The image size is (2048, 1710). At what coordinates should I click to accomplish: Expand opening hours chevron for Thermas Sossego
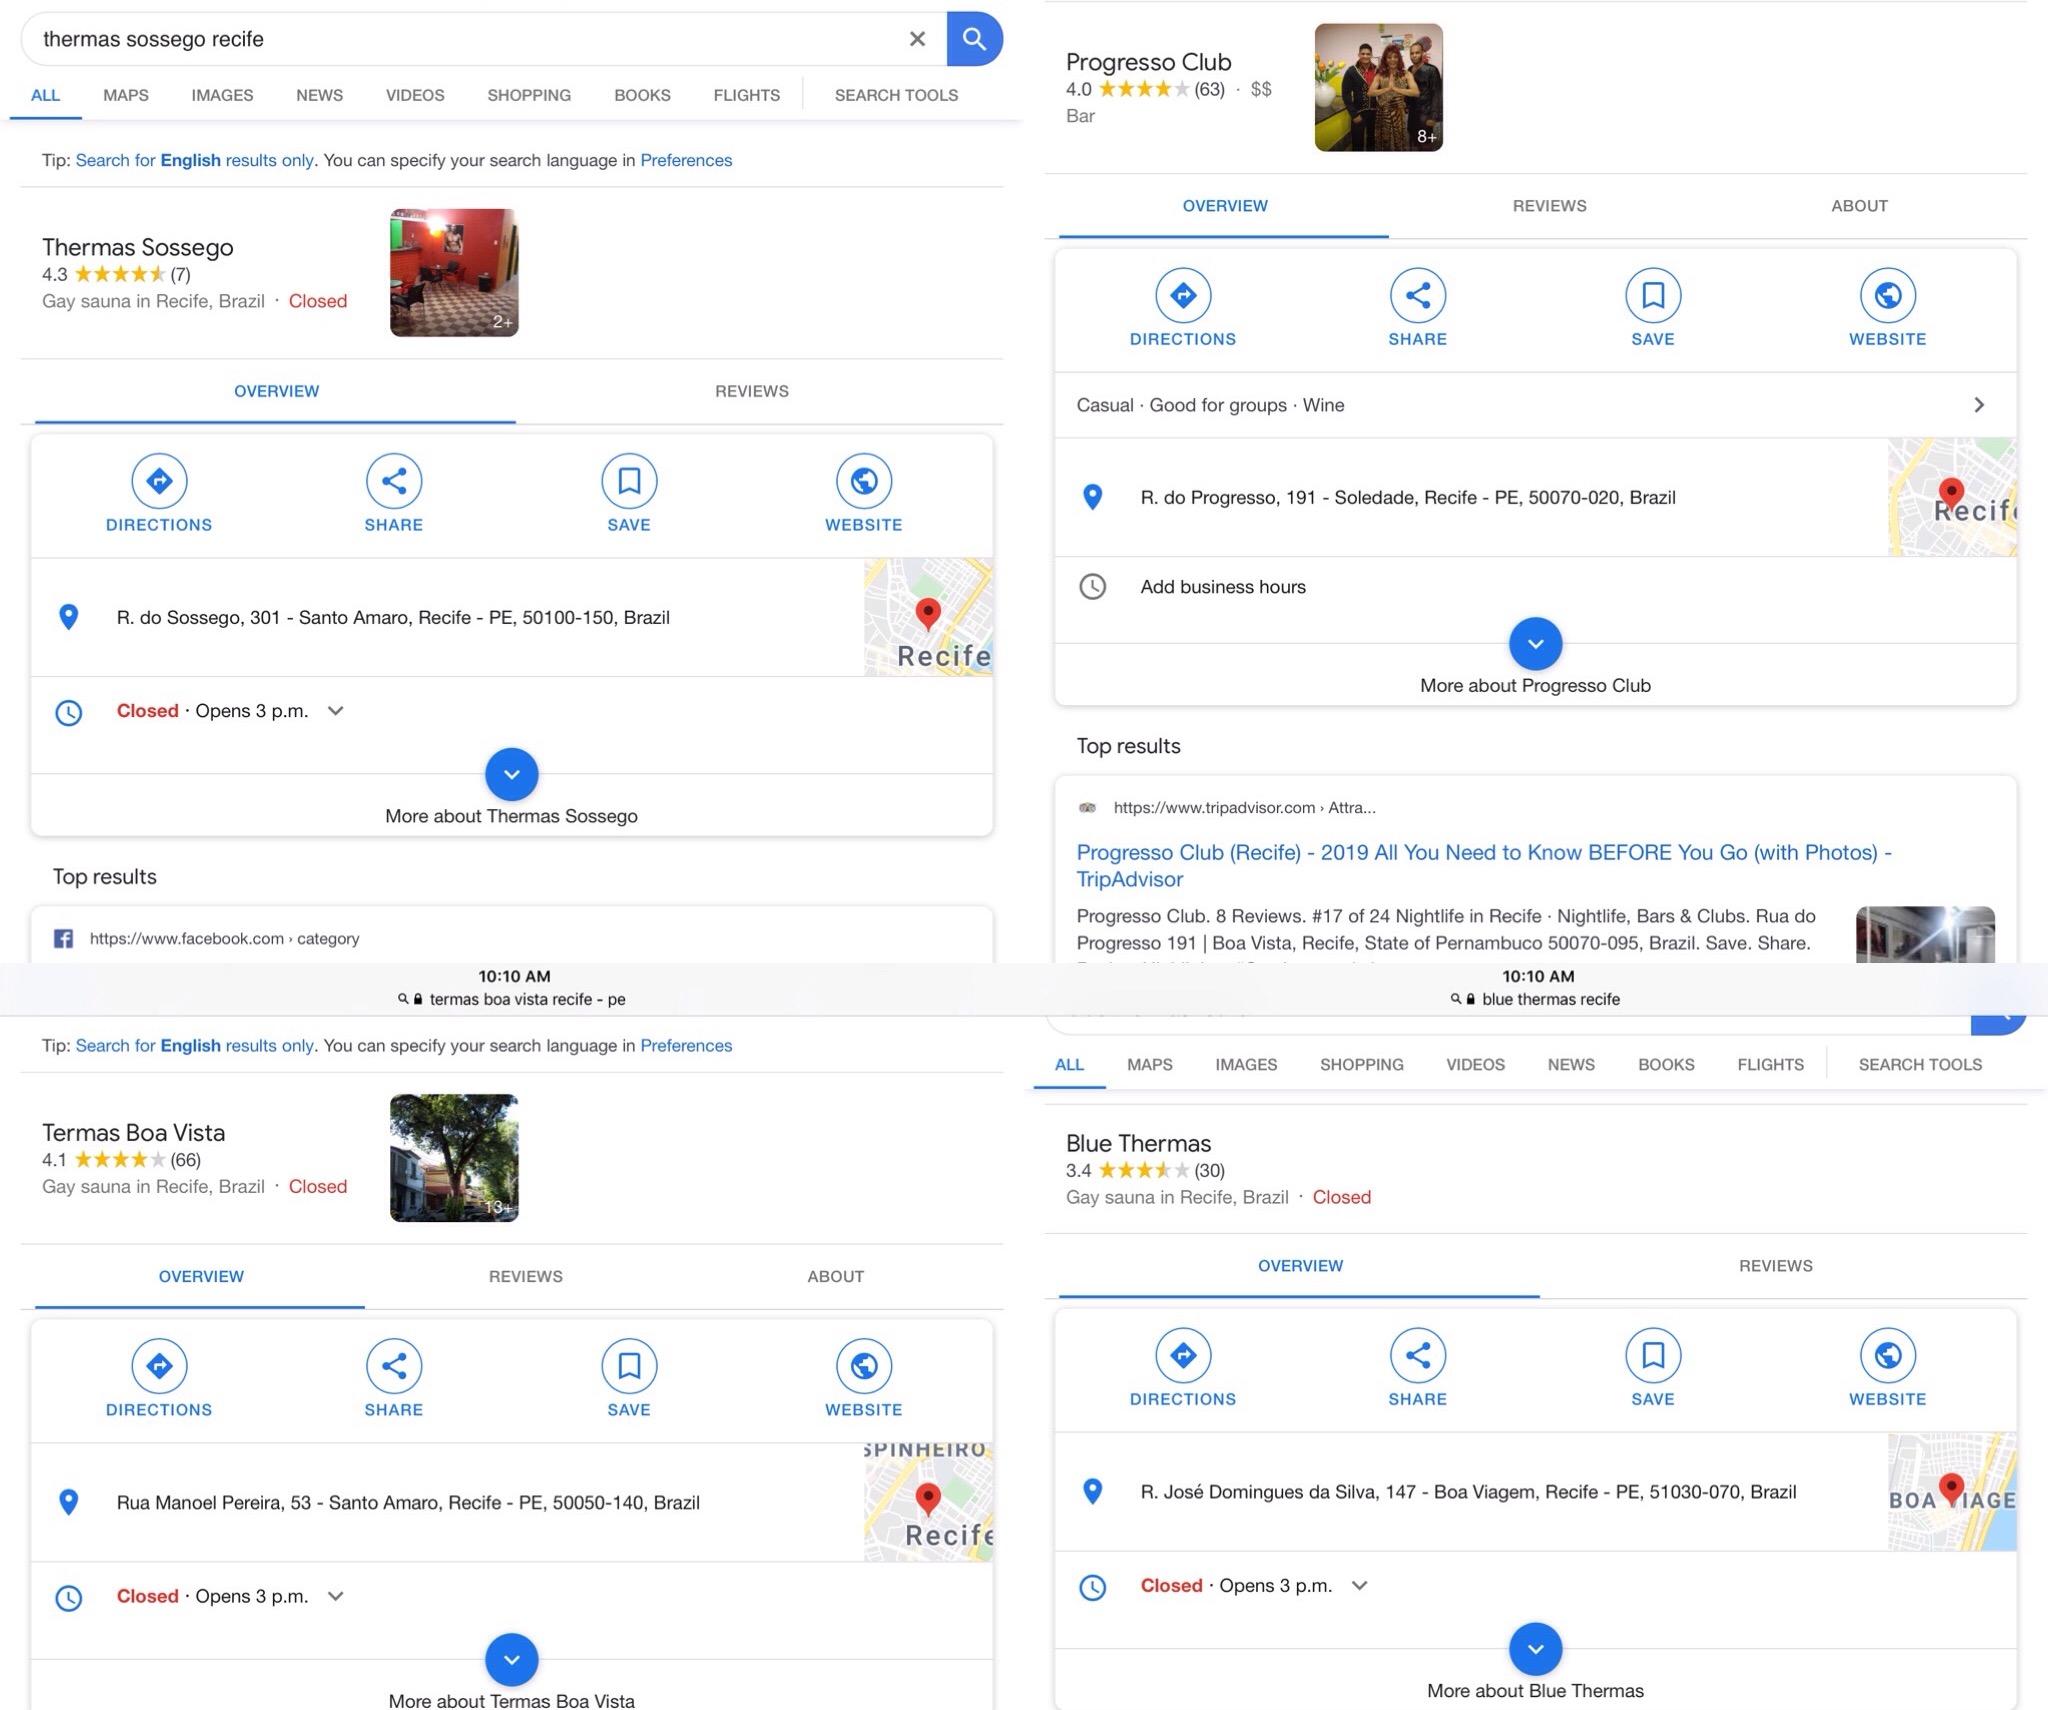click(336, 711)
